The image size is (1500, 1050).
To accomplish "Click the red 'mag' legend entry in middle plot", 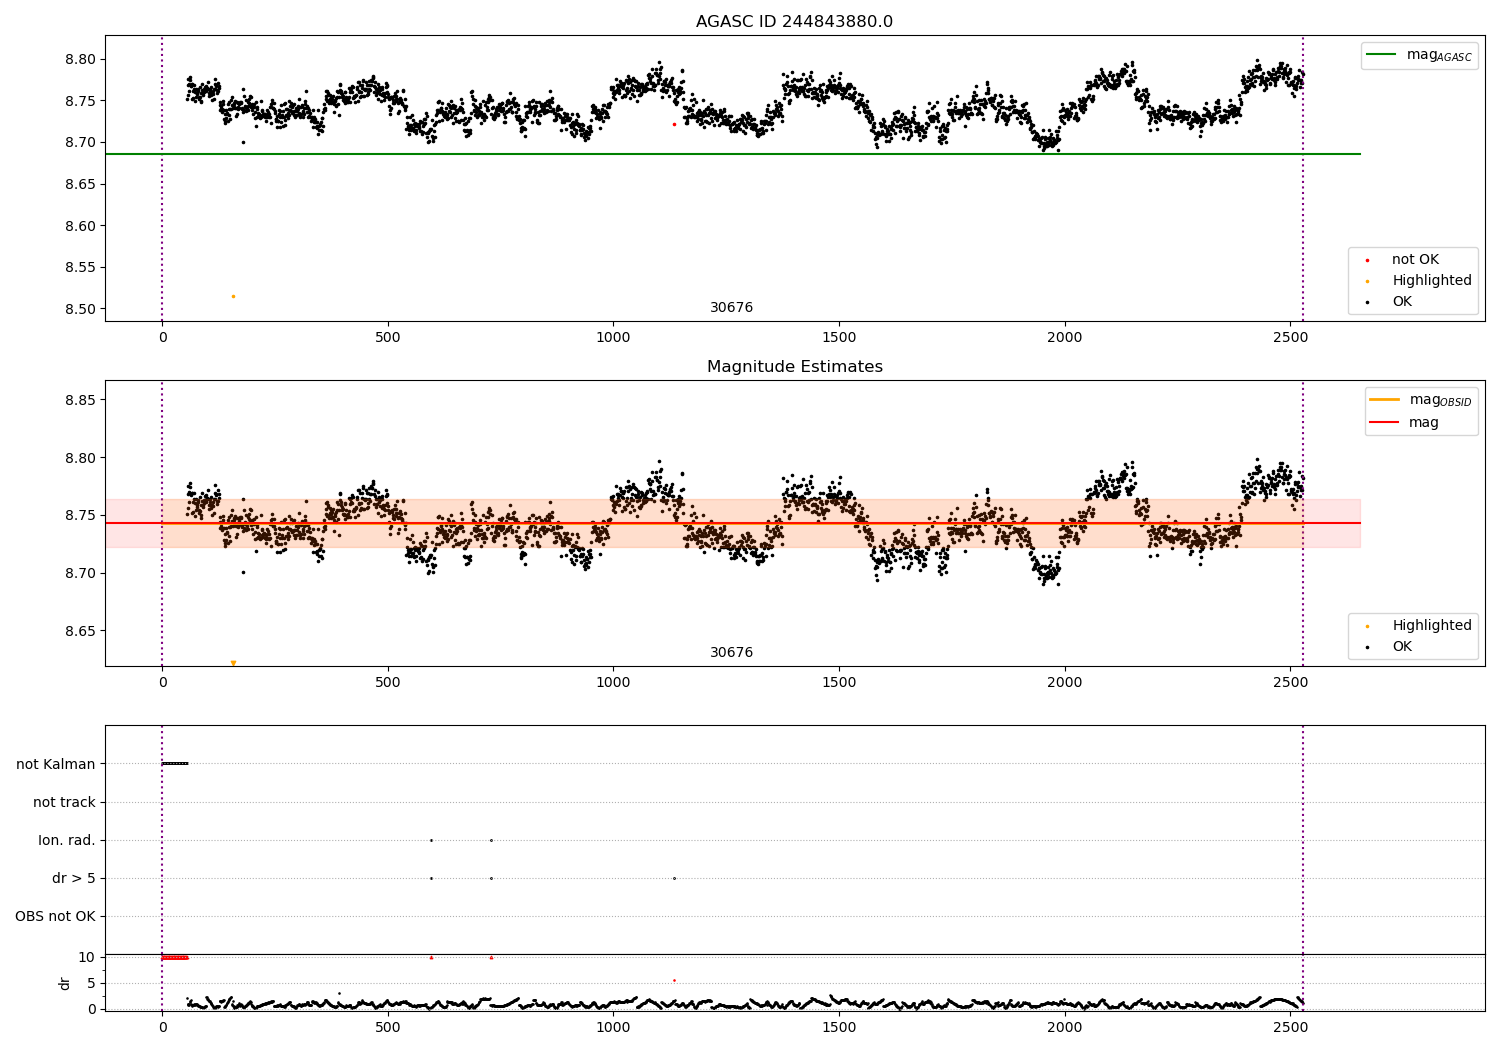I will pyautogui.click(x=1405, y=423).
